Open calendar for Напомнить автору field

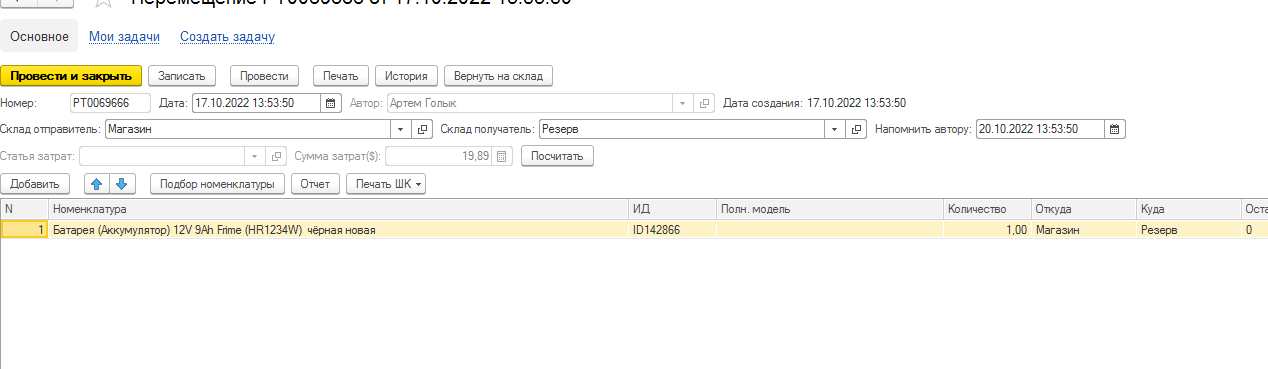[x=1116, y=129]
